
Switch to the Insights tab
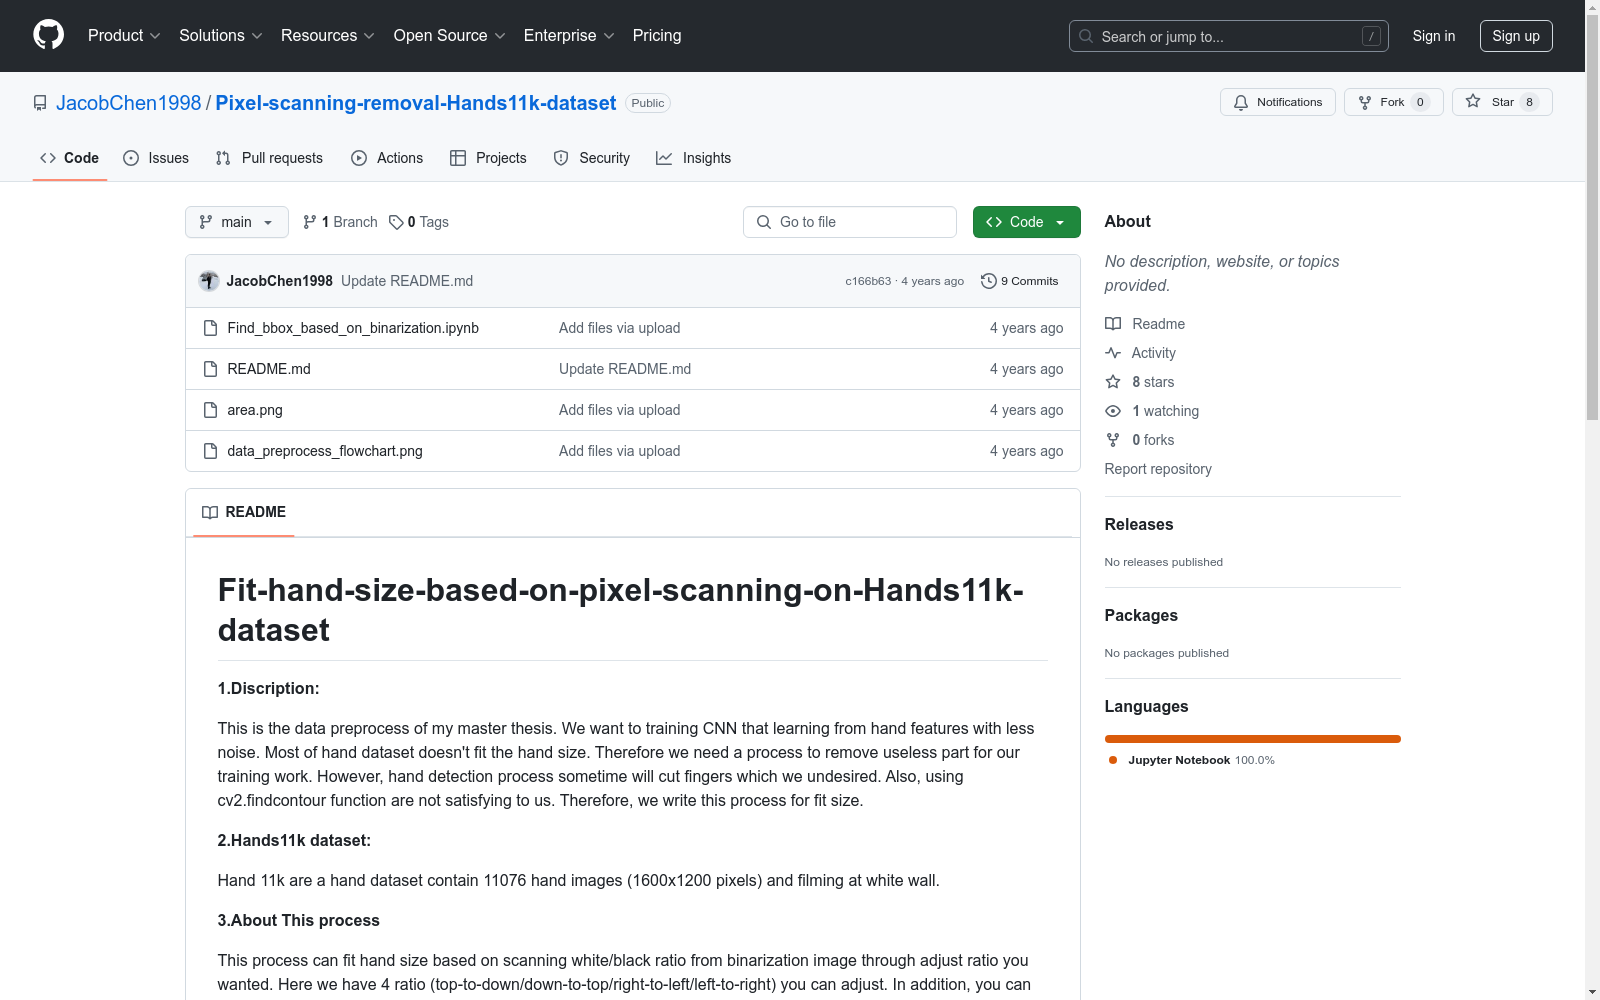[x=694, y=158]
